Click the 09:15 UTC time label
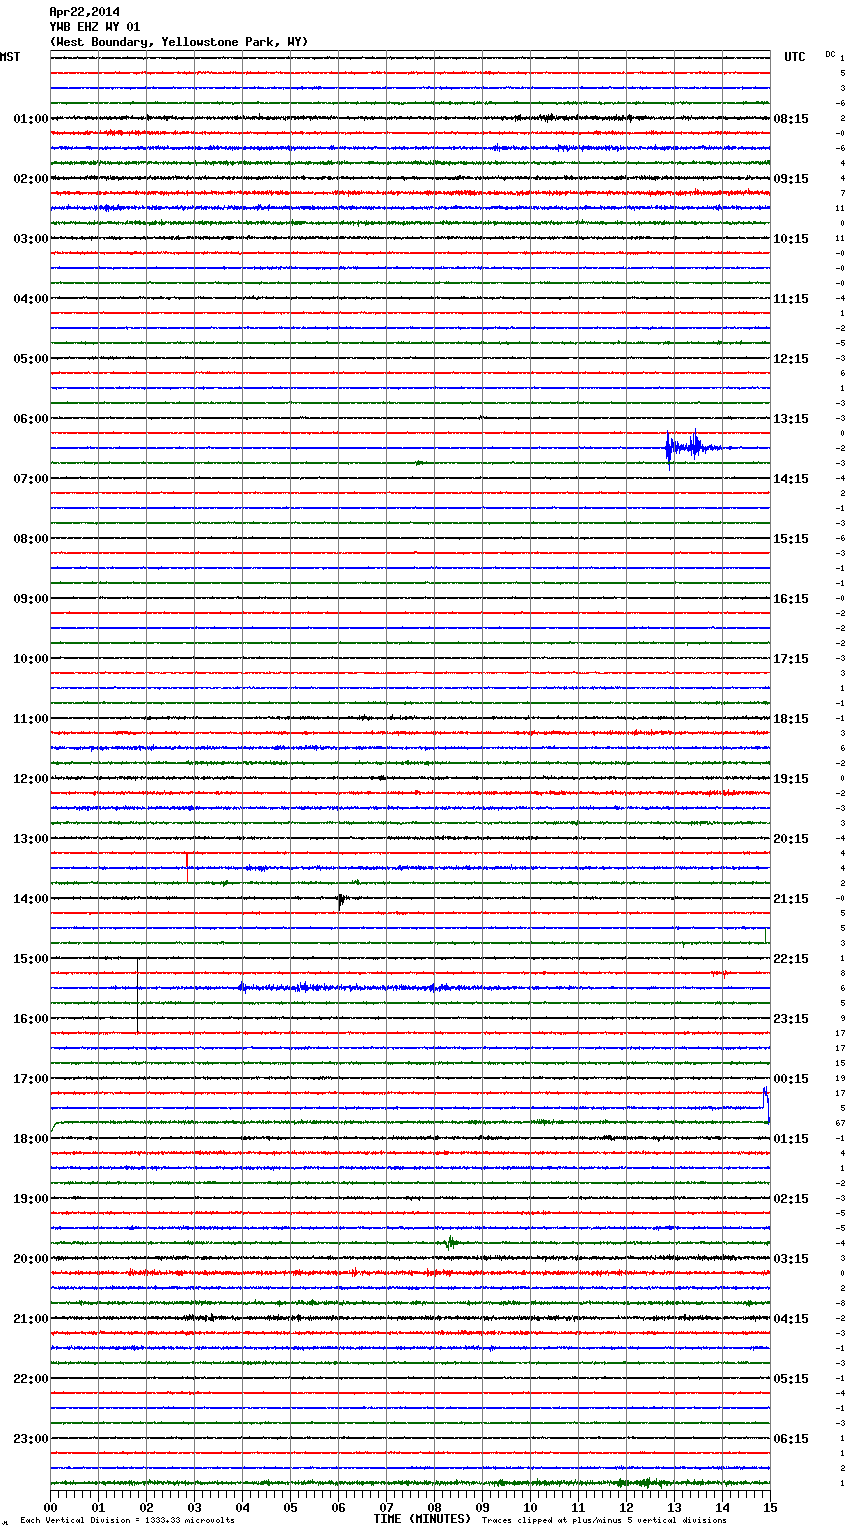This screenshot has height=1534, width=850. pos(791,179)
